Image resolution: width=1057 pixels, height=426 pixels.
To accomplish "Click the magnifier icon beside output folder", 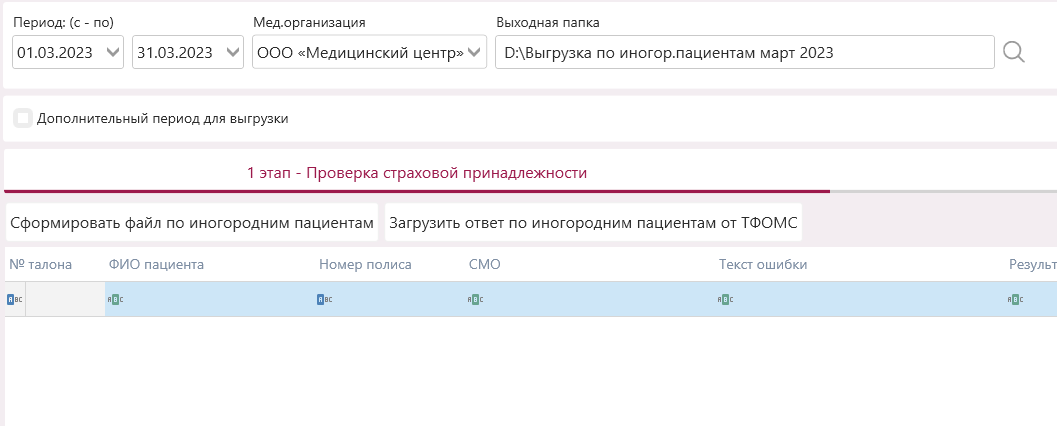I will click(x=1014, y=52).
